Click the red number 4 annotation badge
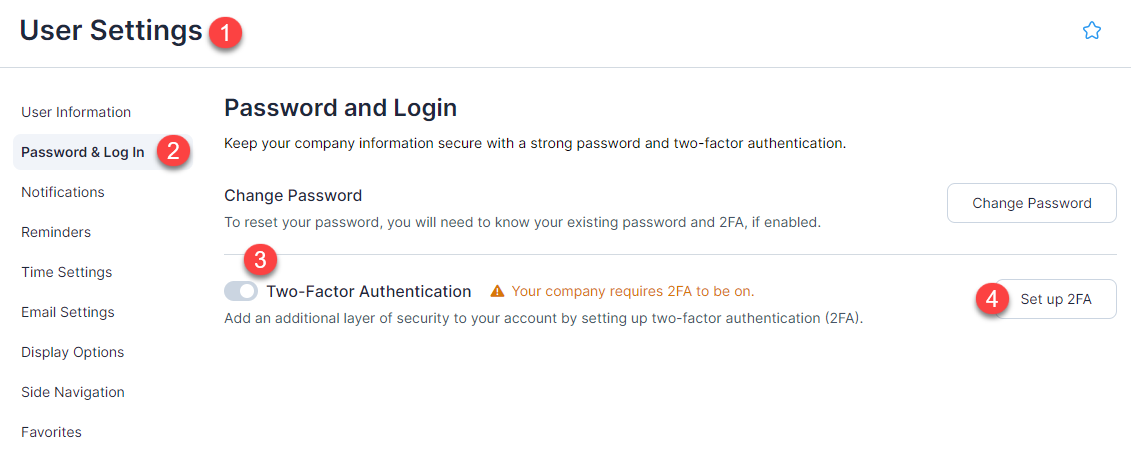Screen dimensions: 1131x464 pyautogui.click(x=992, y=299)
